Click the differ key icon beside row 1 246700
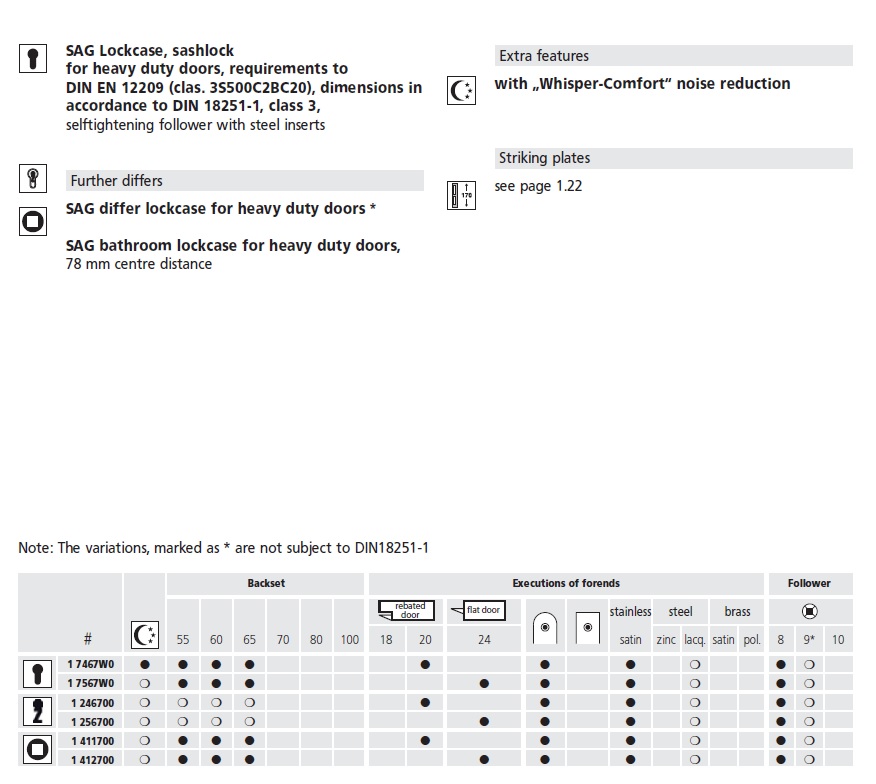The image size is (876, 784). click(37, 712)
